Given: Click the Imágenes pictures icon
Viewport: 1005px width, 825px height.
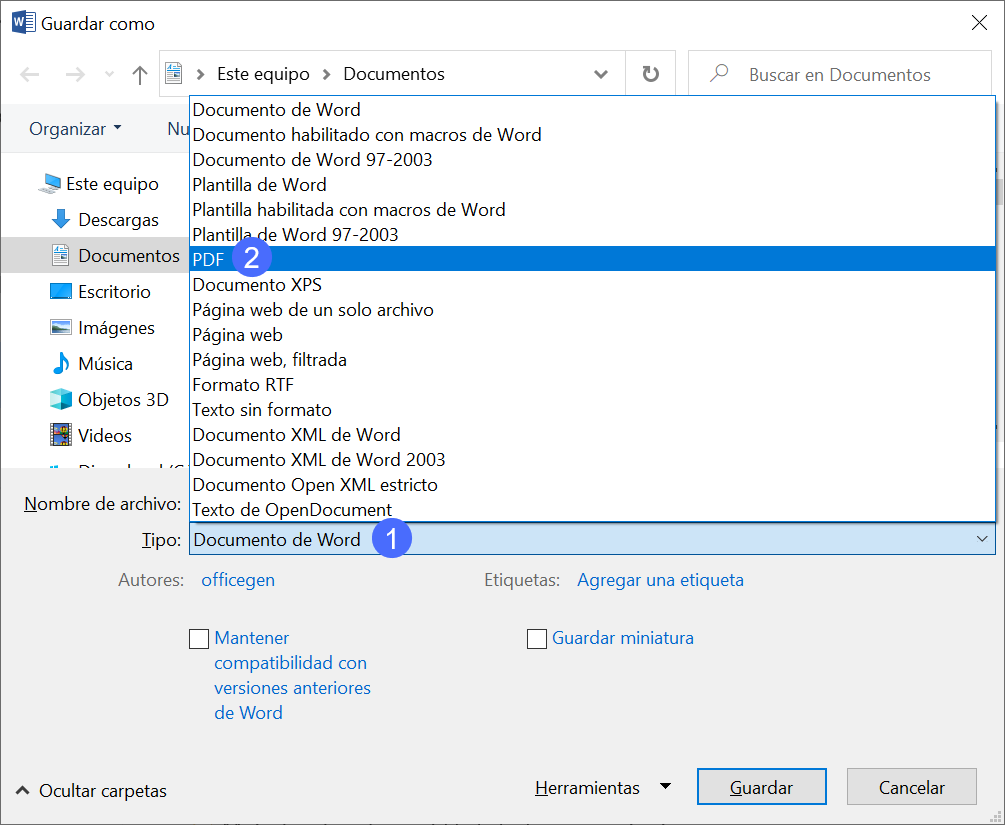Looking at the screenshot, I should [x=61, y=327].
